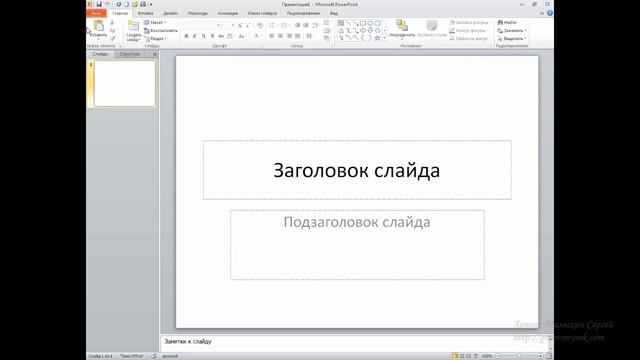Select the right arrow shape in gallery
The image size is (640, 360).
click(x=363, y=31)
